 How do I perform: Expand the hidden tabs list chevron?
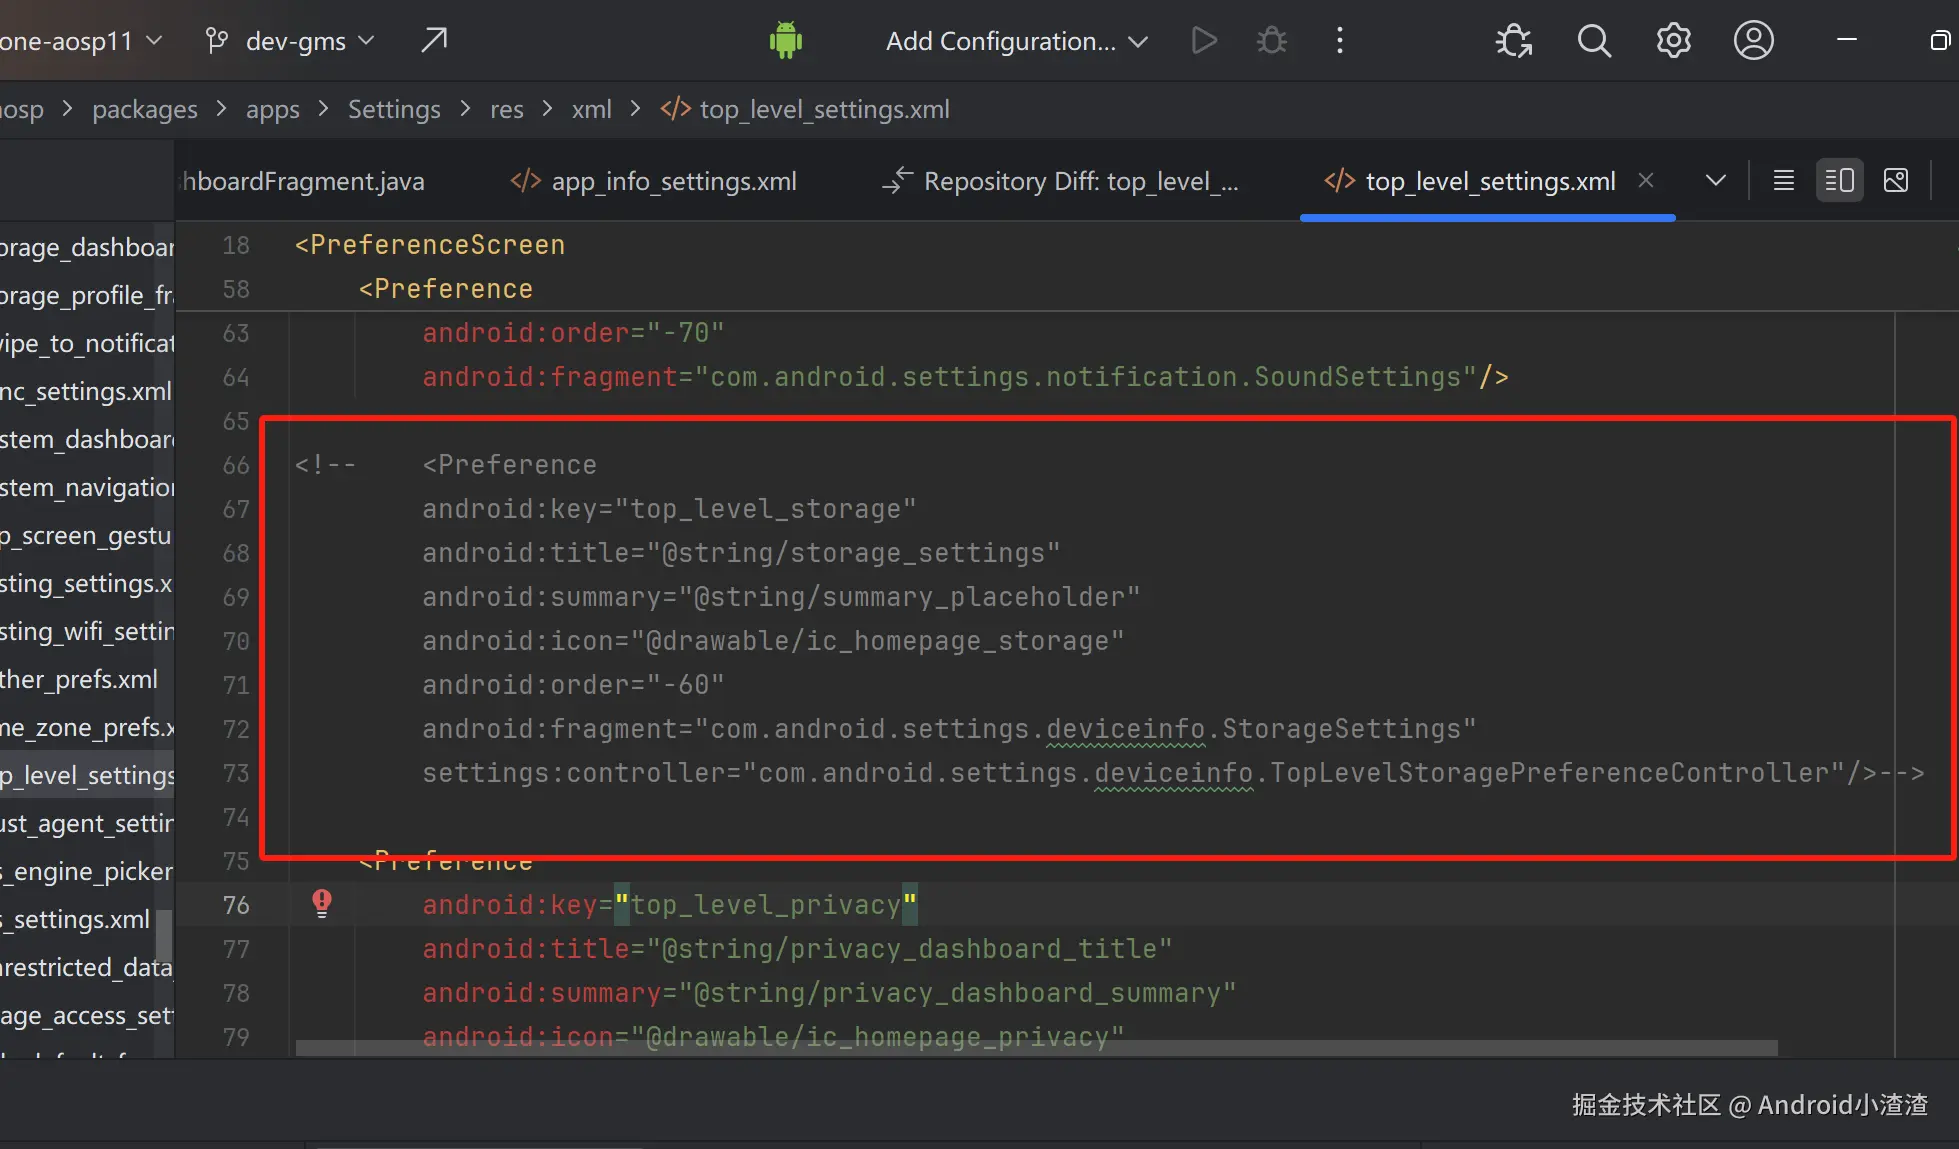1715,181
